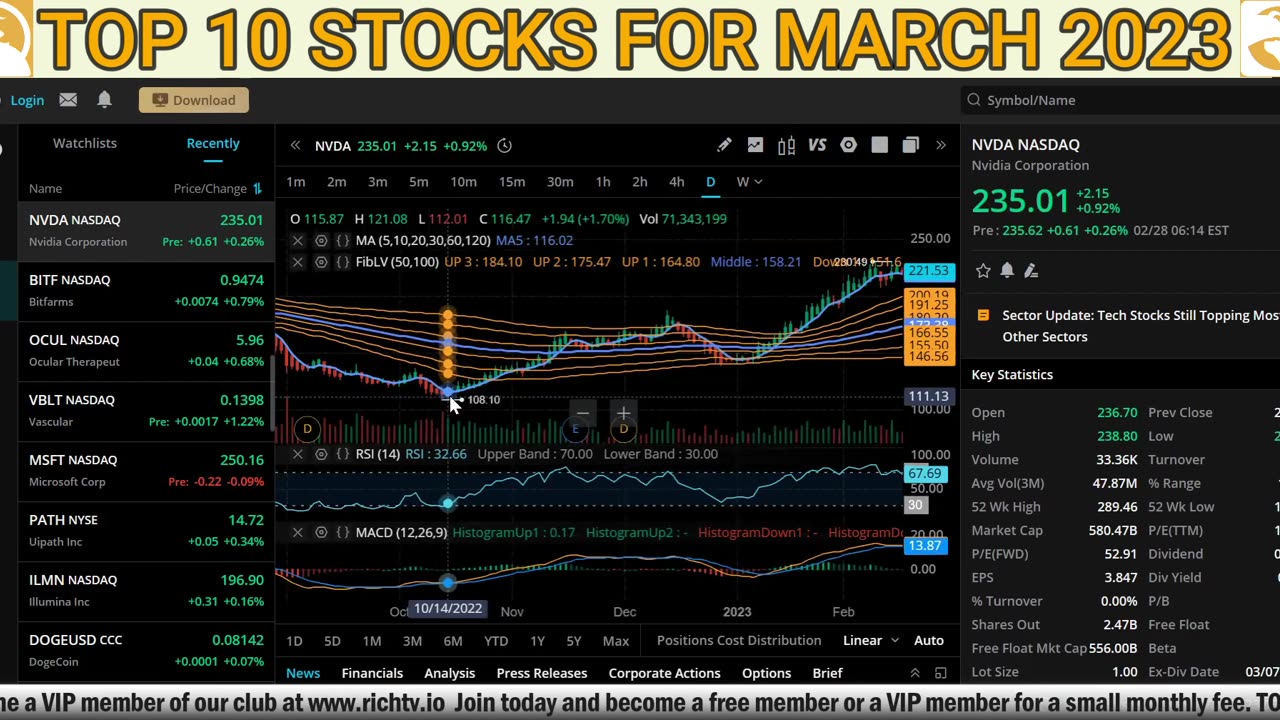Select the Max range button
This screenshot has height=720, width=1280.
click(x=616, y=641)
